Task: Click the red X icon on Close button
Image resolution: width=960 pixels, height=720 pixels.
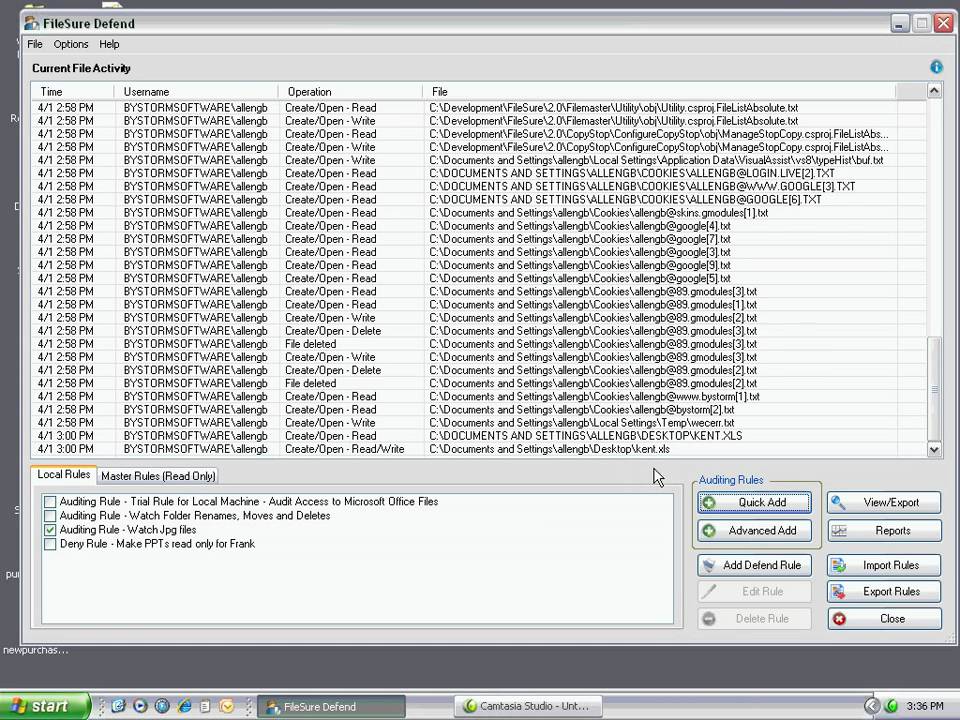Action: [x=839, y=619]
